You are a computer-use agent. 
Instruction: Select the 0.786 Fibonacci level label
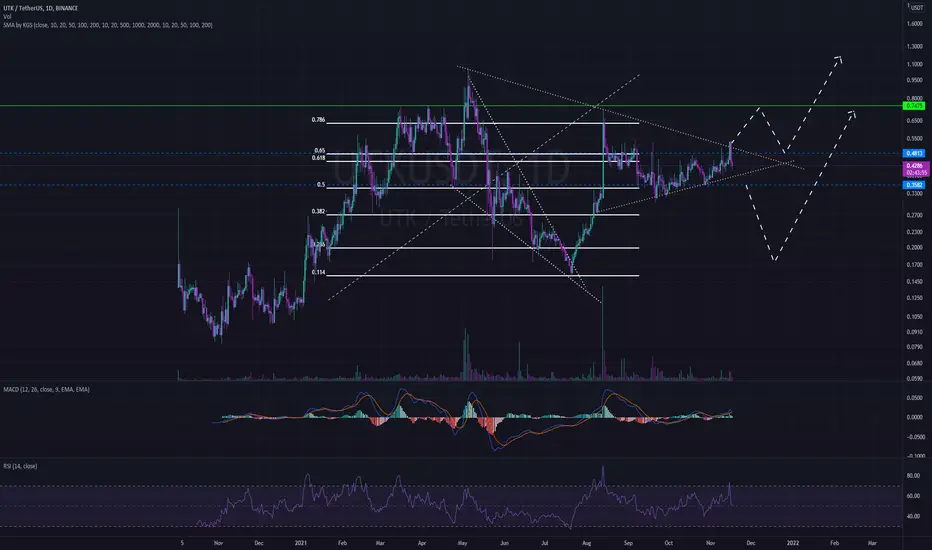coord(318,120)
